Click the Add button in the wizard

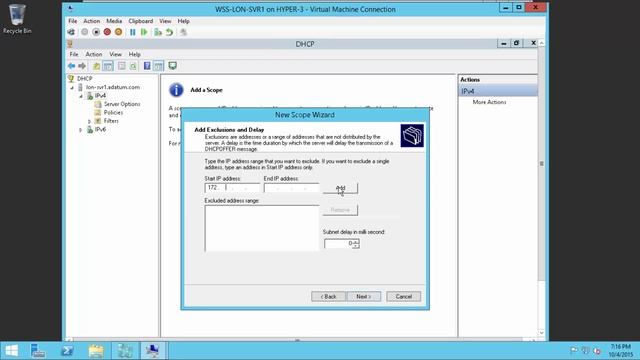pyautogui.click(x=340, y=188)
